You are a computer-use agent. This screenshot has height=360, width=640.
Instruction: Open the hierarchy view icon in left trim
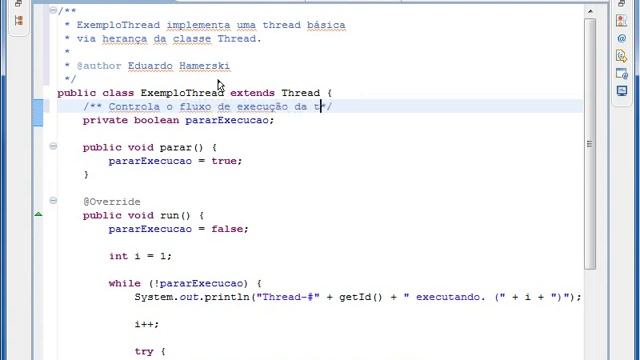[18, 20]
